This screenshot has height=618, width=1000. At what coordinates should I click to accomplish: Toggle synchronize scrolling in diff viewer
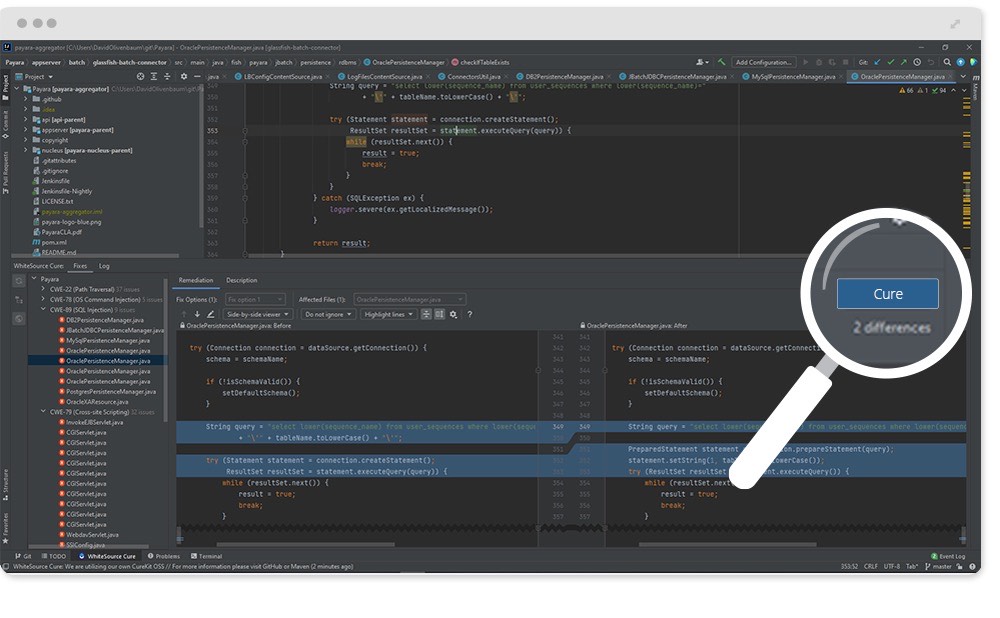pyautogui.click(x=439, y=314)
